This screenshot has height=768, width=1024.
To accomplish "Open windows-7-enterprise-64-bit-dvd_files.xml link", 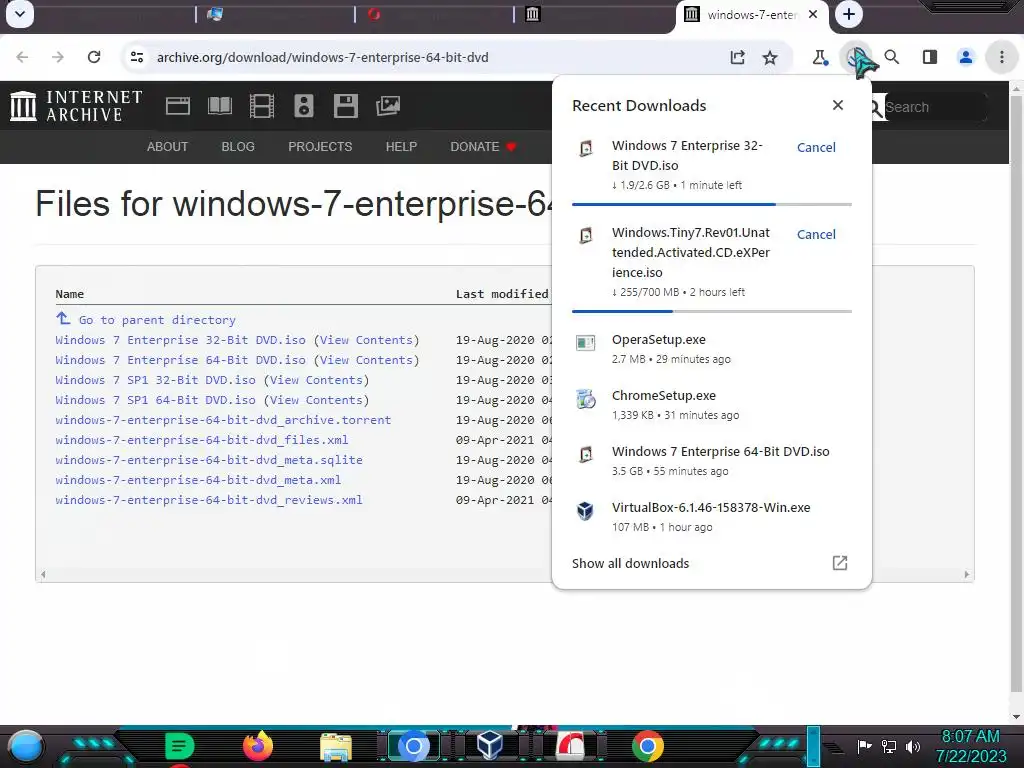I will coord(202,440).
